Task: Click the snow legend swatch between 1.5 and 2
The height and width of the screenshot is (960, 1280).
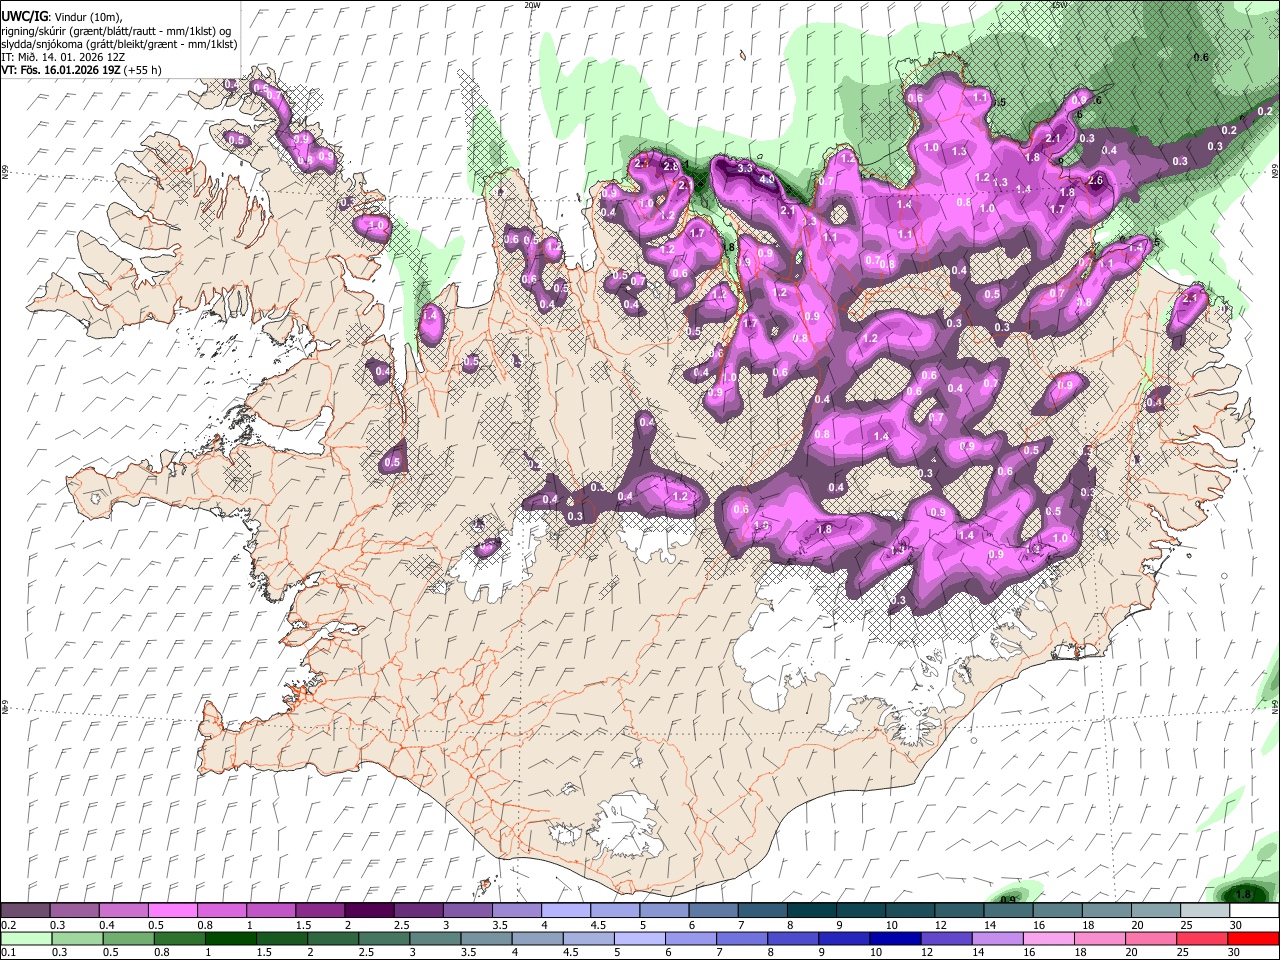Action: pos(320,911)
